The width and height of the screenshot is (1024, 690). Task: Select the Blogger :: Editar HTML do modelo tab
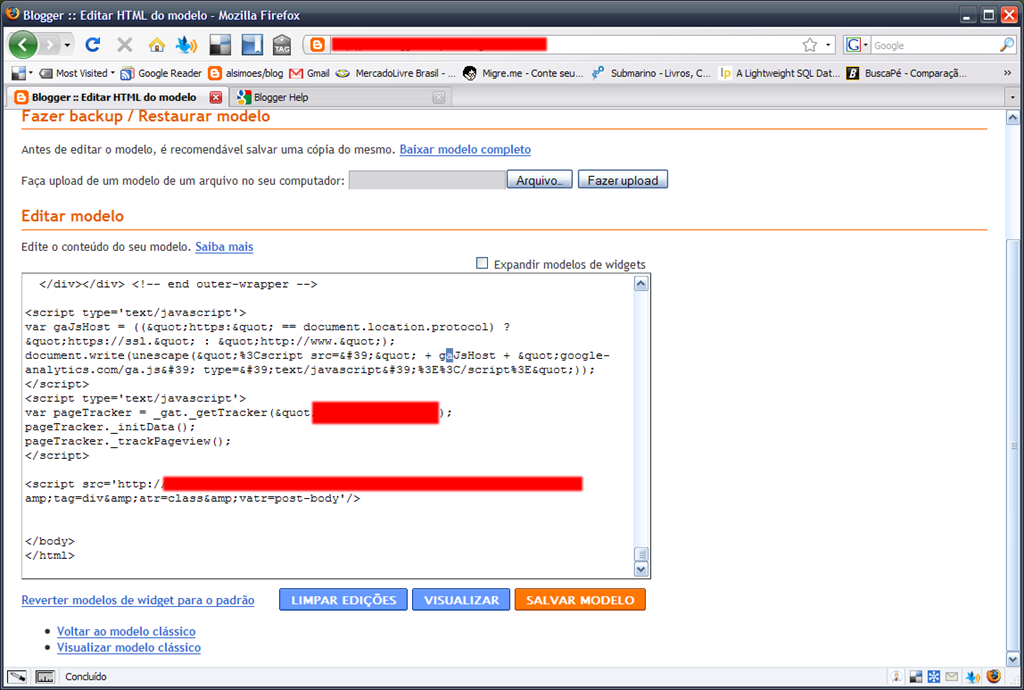[114, 97]
